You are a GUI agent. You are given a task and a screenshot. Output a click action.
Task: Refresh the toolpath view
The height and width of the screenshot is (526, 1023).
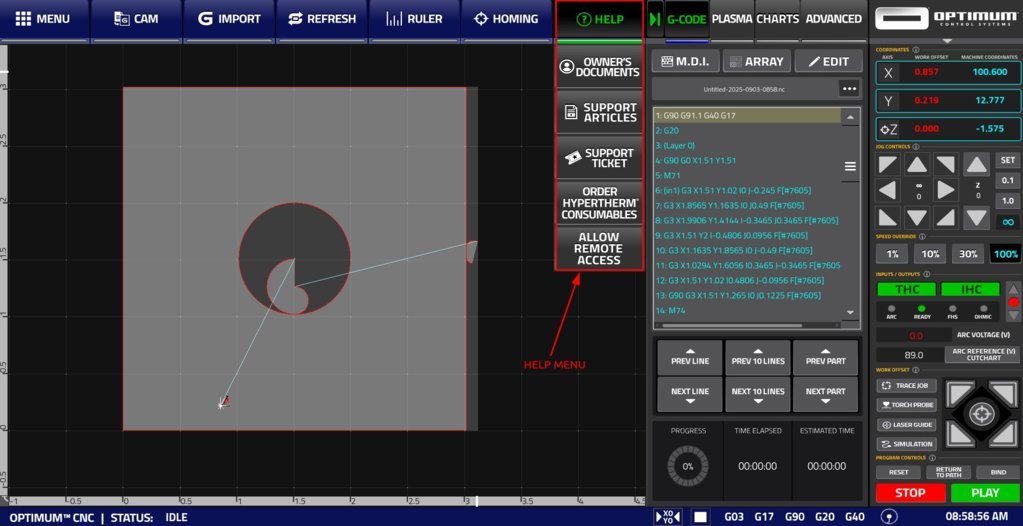[322, 19]
